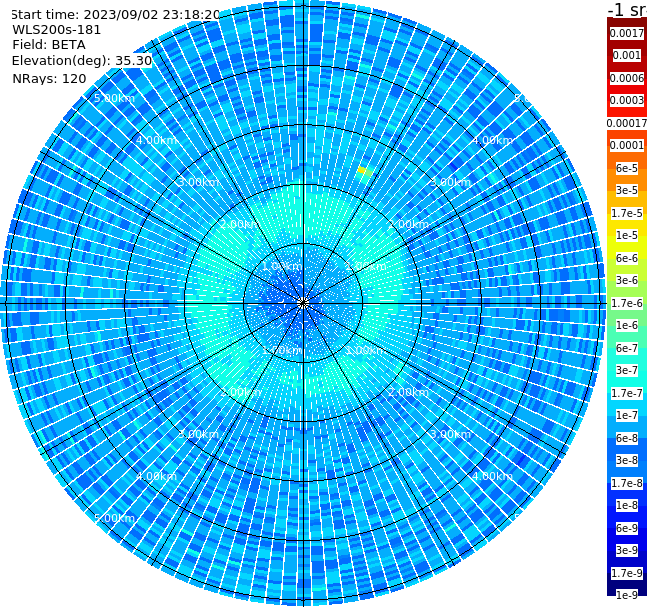Click the scan origin at the plot center
Screen dimensions: 647x607
tap(303, 303)
